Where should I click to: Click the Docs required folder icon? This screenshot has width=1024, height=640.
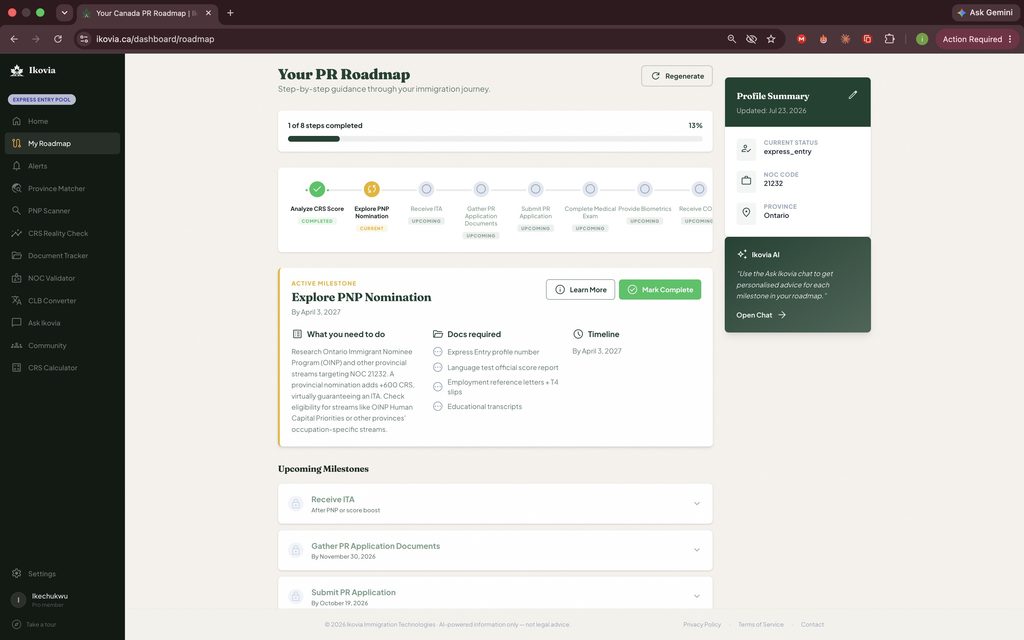(x=438, y=334)
